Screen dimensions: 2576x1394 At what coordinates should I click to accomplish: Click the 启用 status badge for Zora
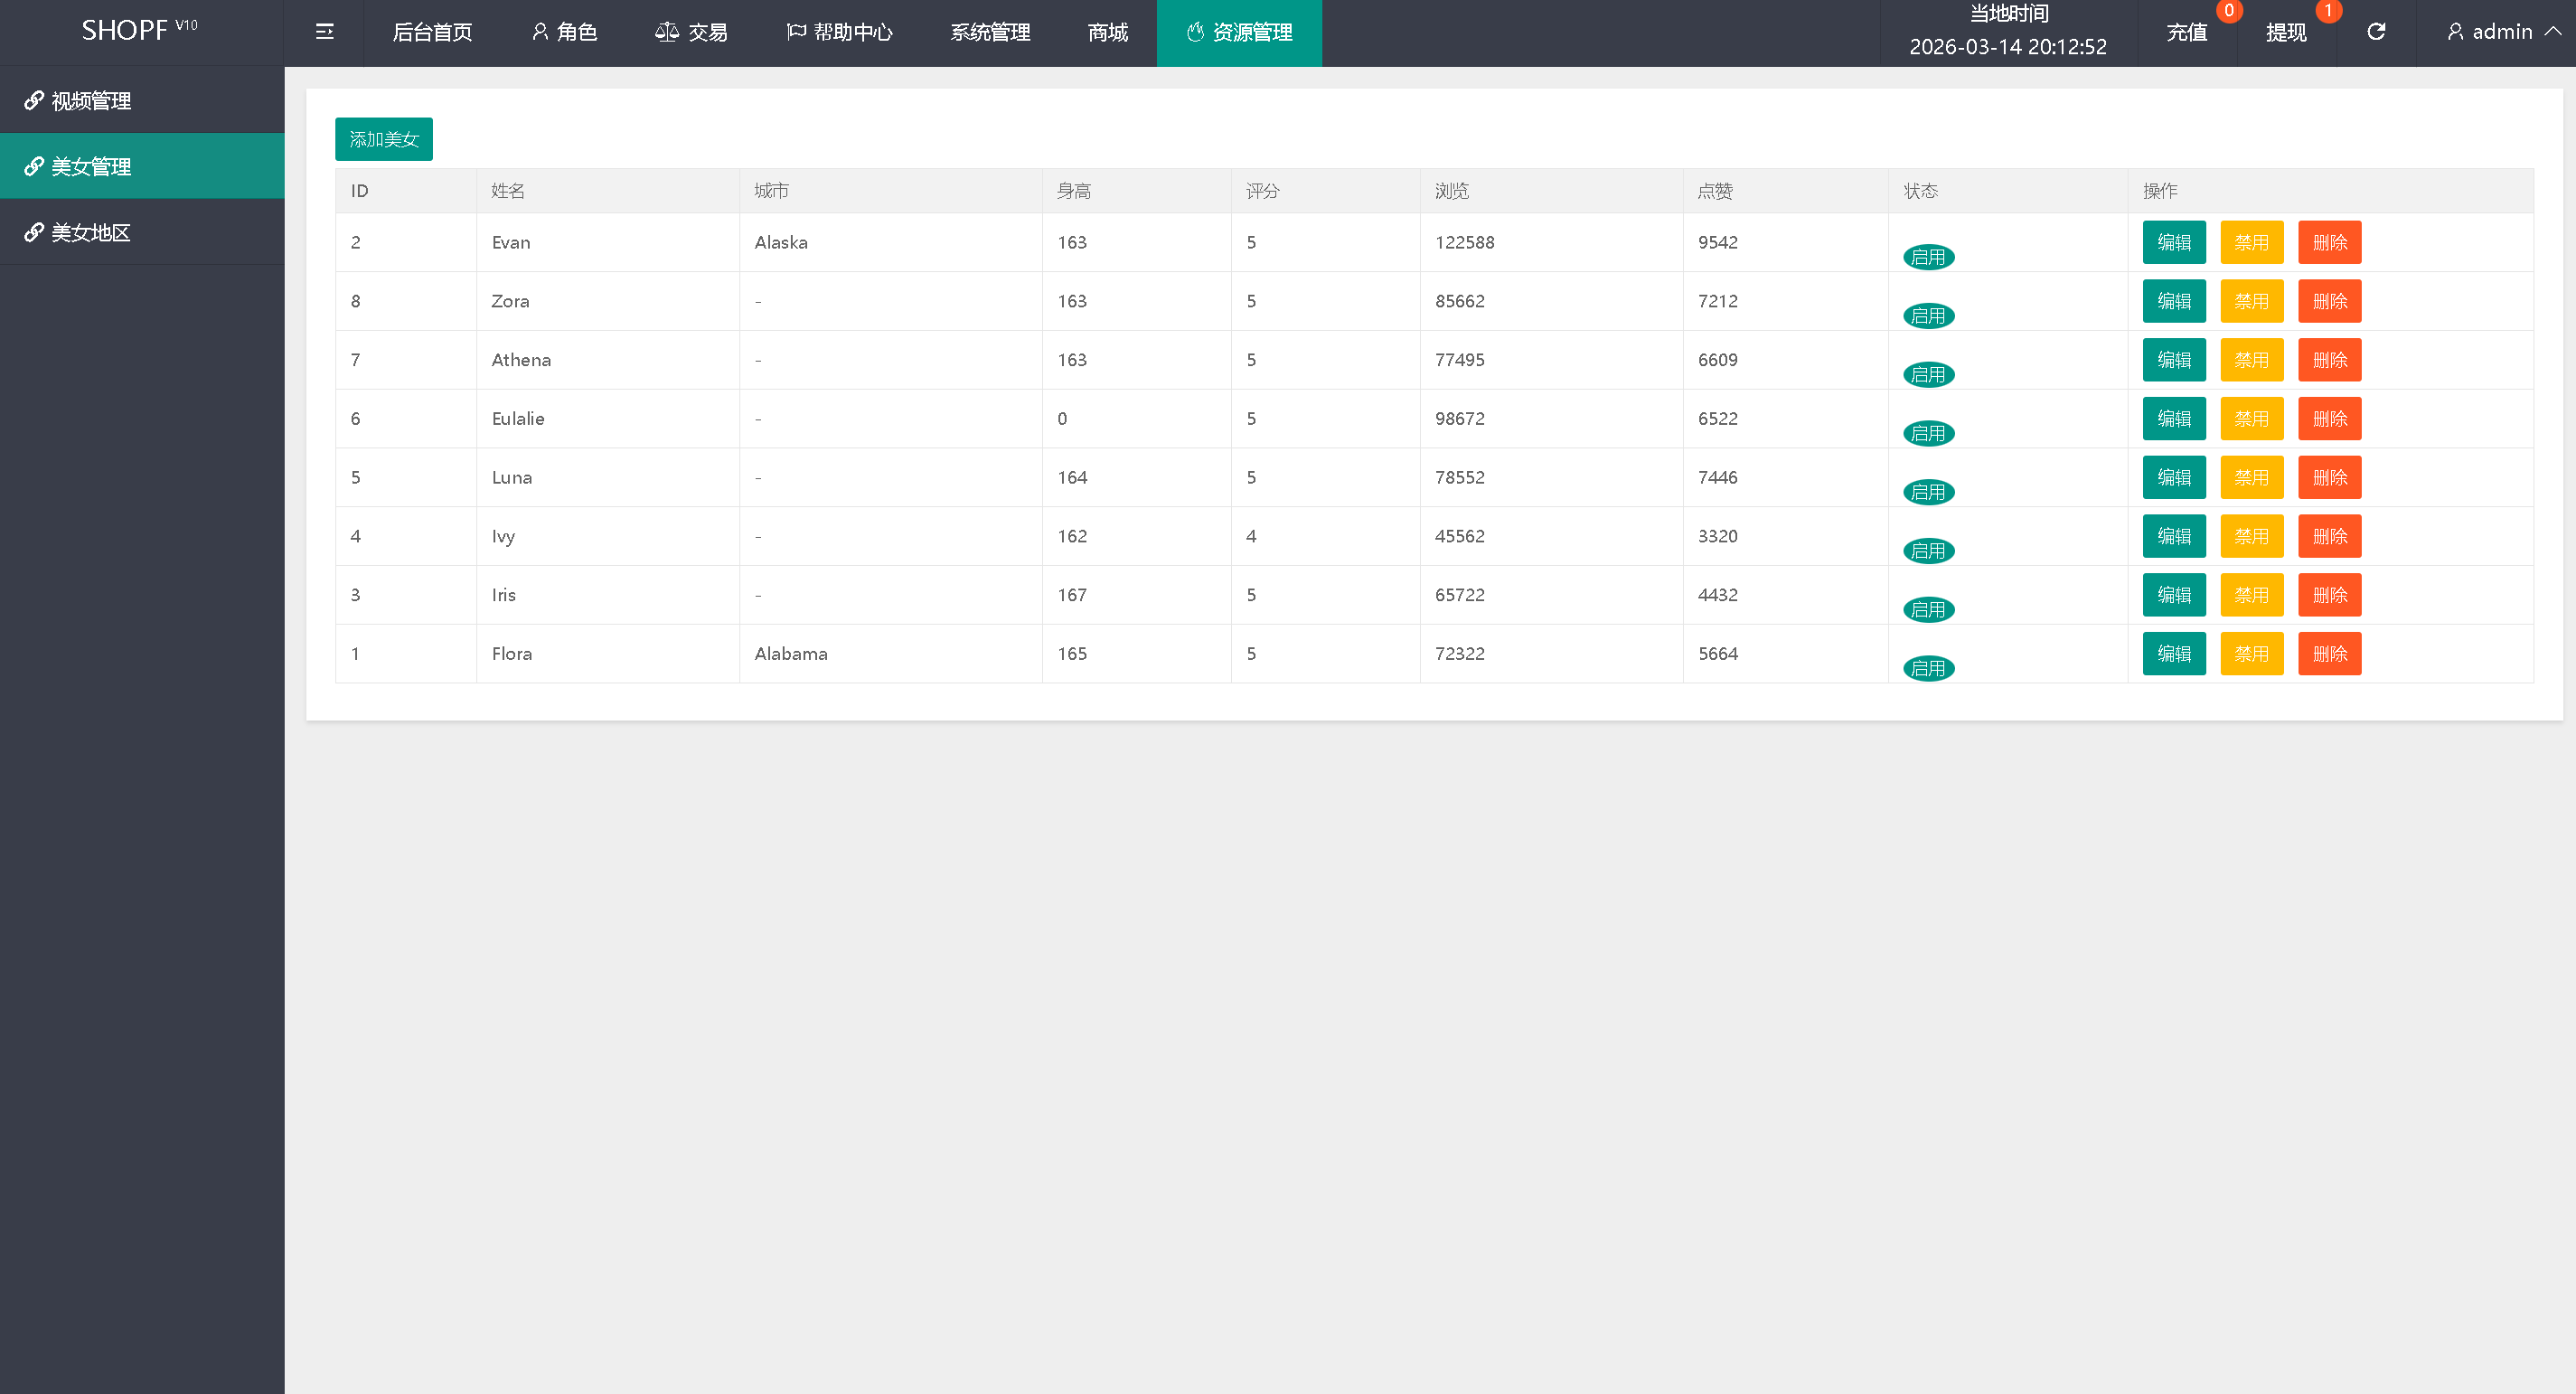tap(1928, 316)
